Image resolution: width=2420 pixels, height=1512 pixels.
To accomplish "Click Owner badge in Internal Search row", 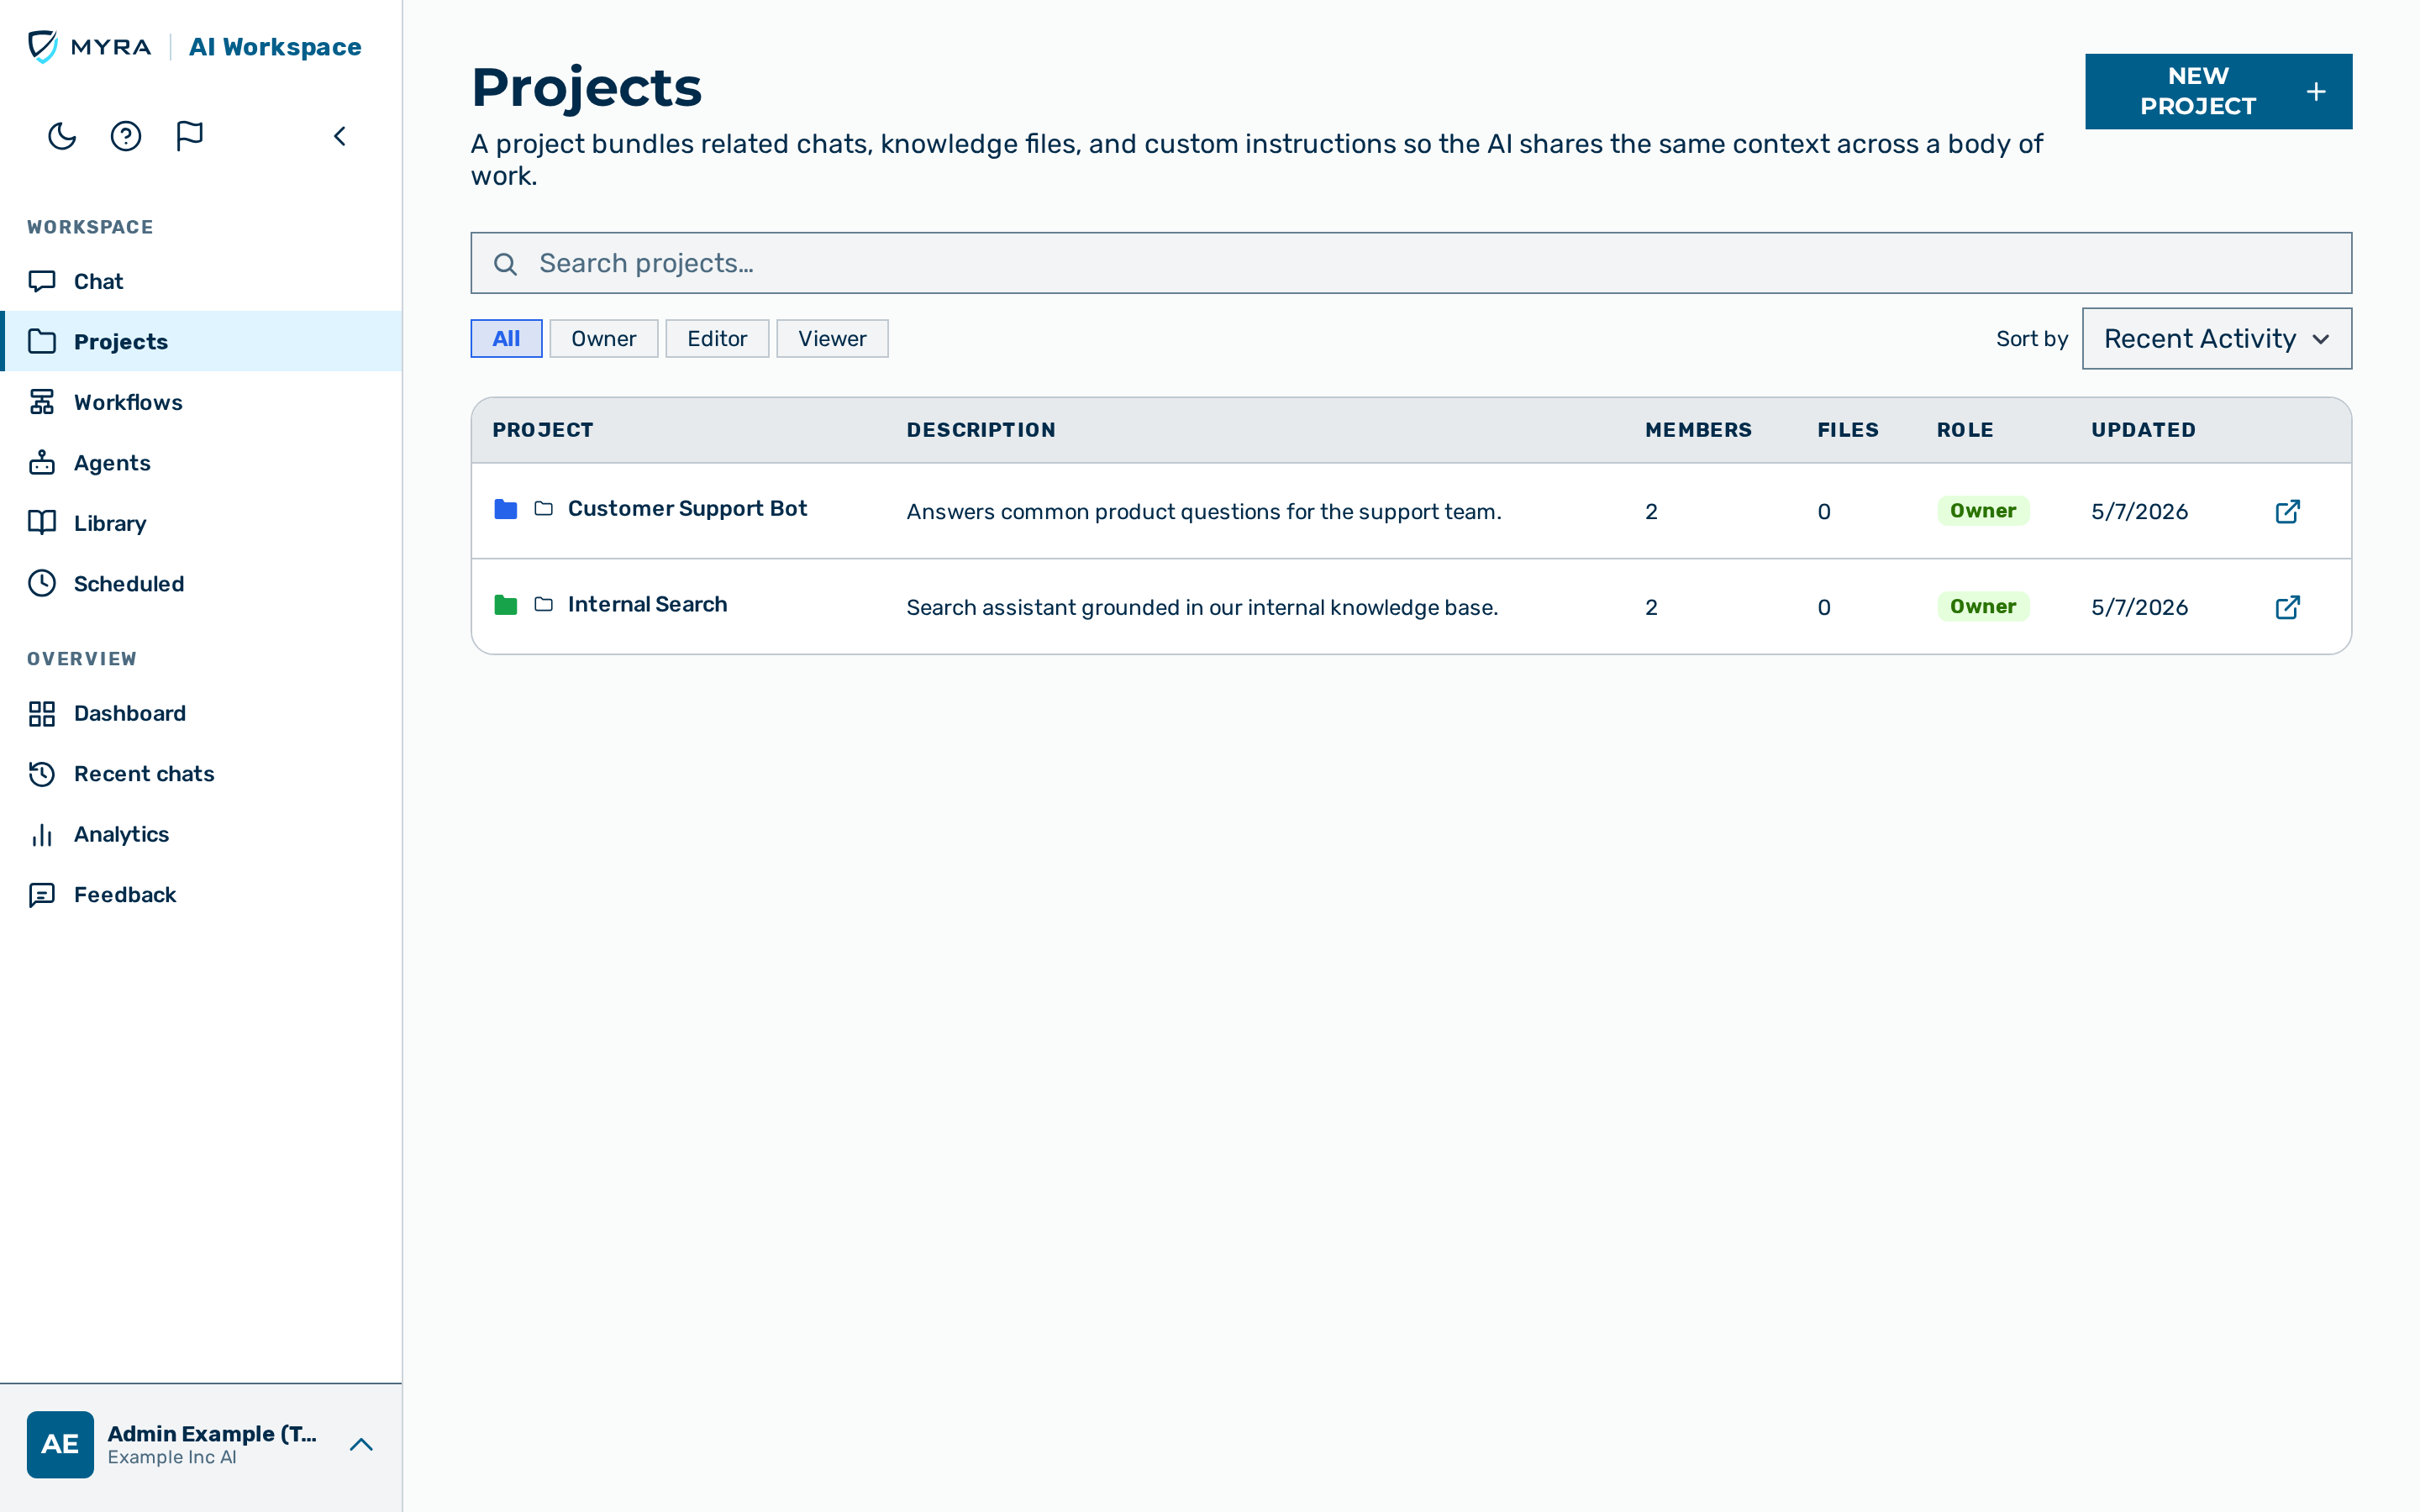I will [1983, 607].
